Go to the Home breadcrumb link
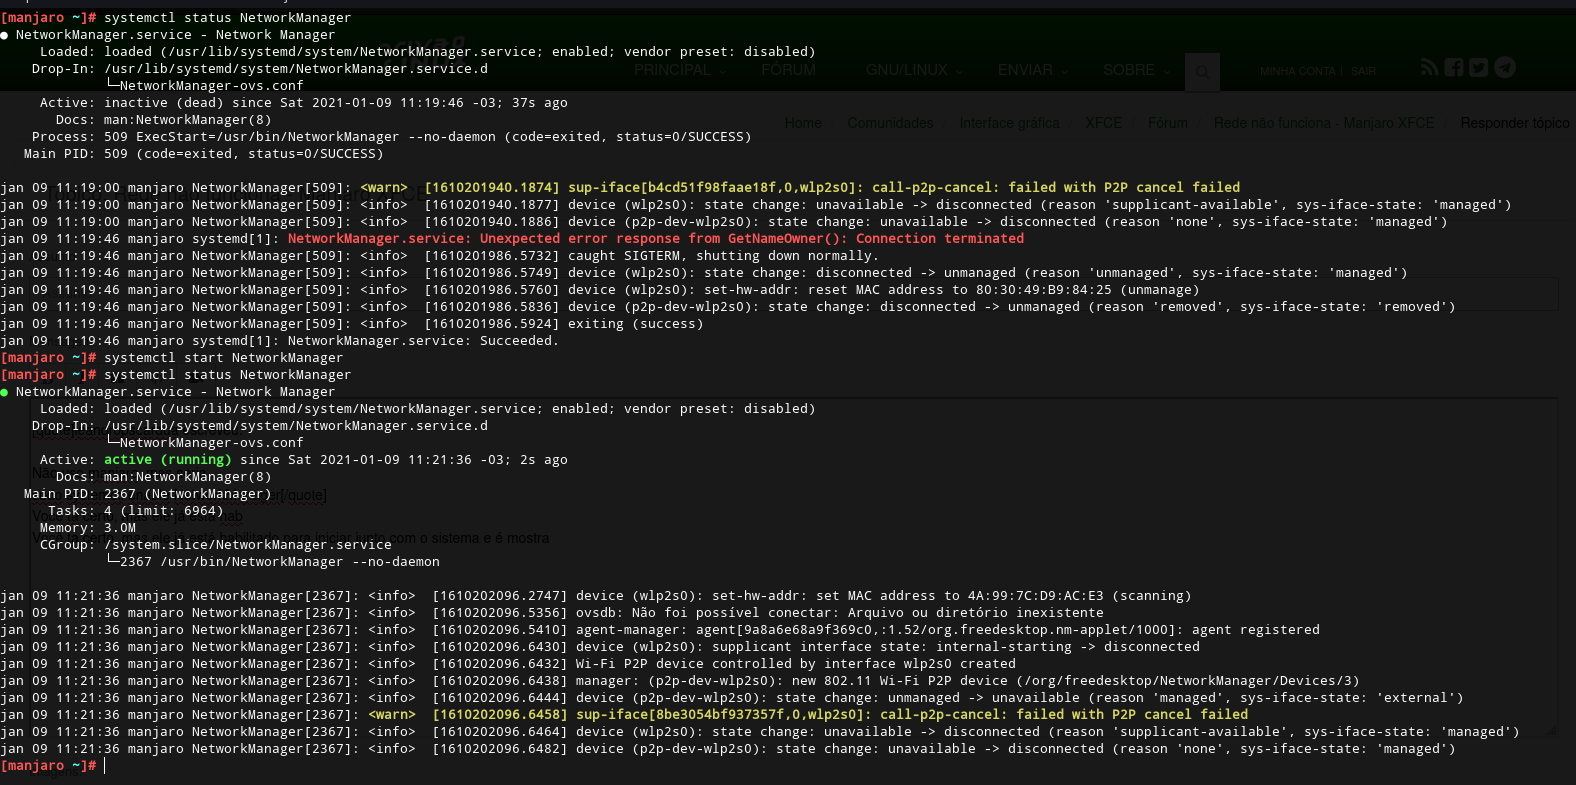The width and height of the screenshot is (1576, 785). click(x=803, y=123)
